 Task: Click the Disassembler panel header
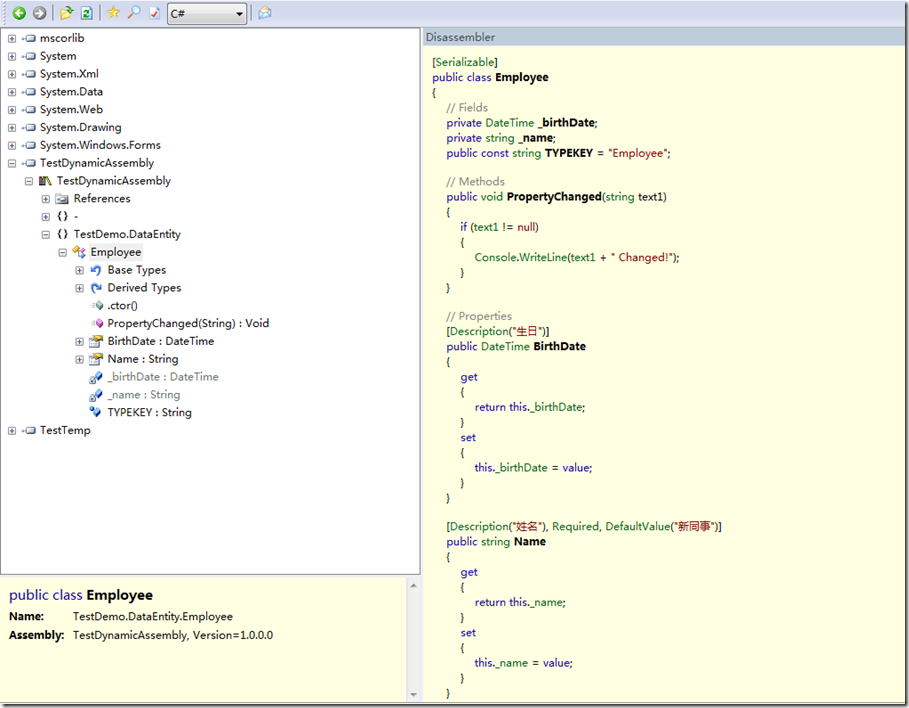(x=663, y=37)
